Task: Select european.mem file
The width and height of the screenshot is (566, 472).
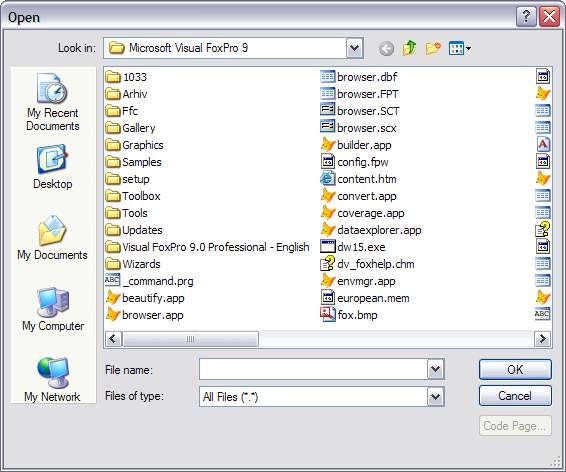Action: (365, 298)
